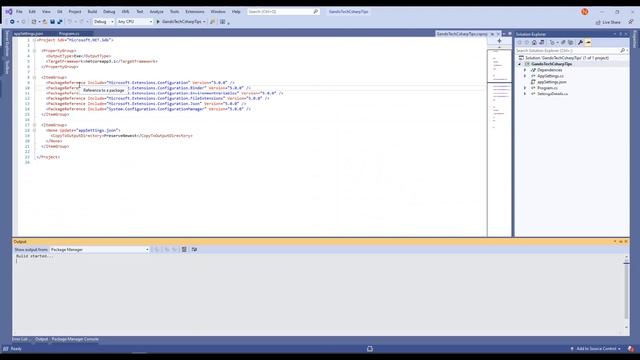
Task: Open the File menu
Action: [x=19, y=12]
